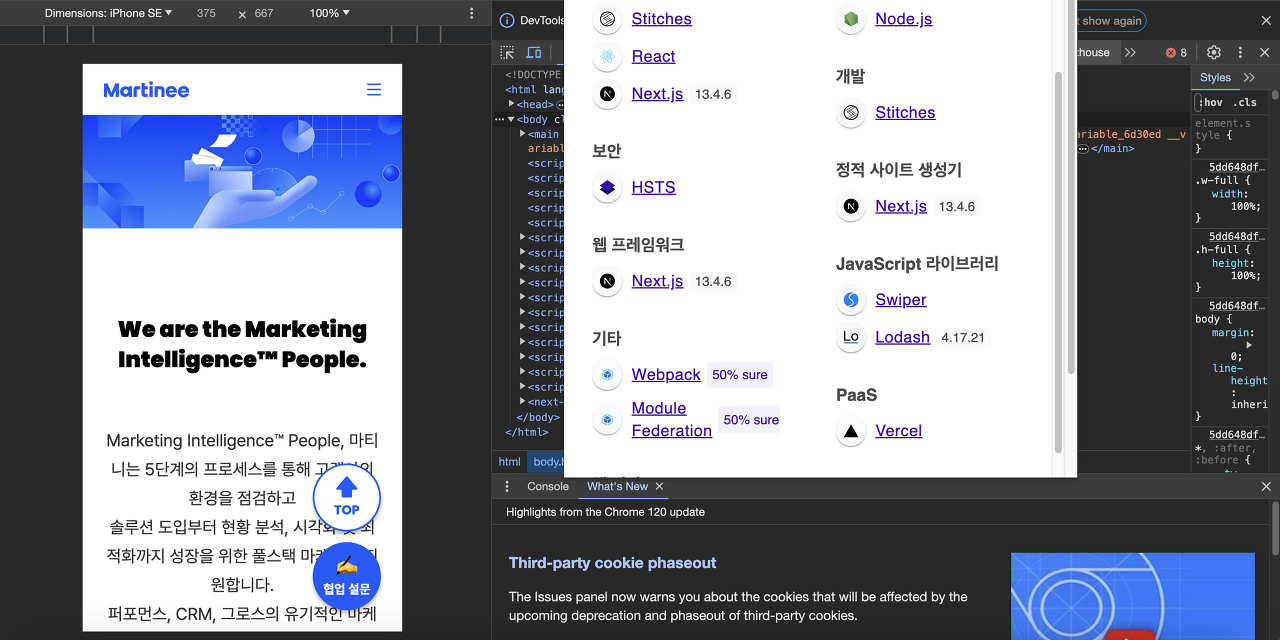Open DevTools settings gear

pos(1214,52)
